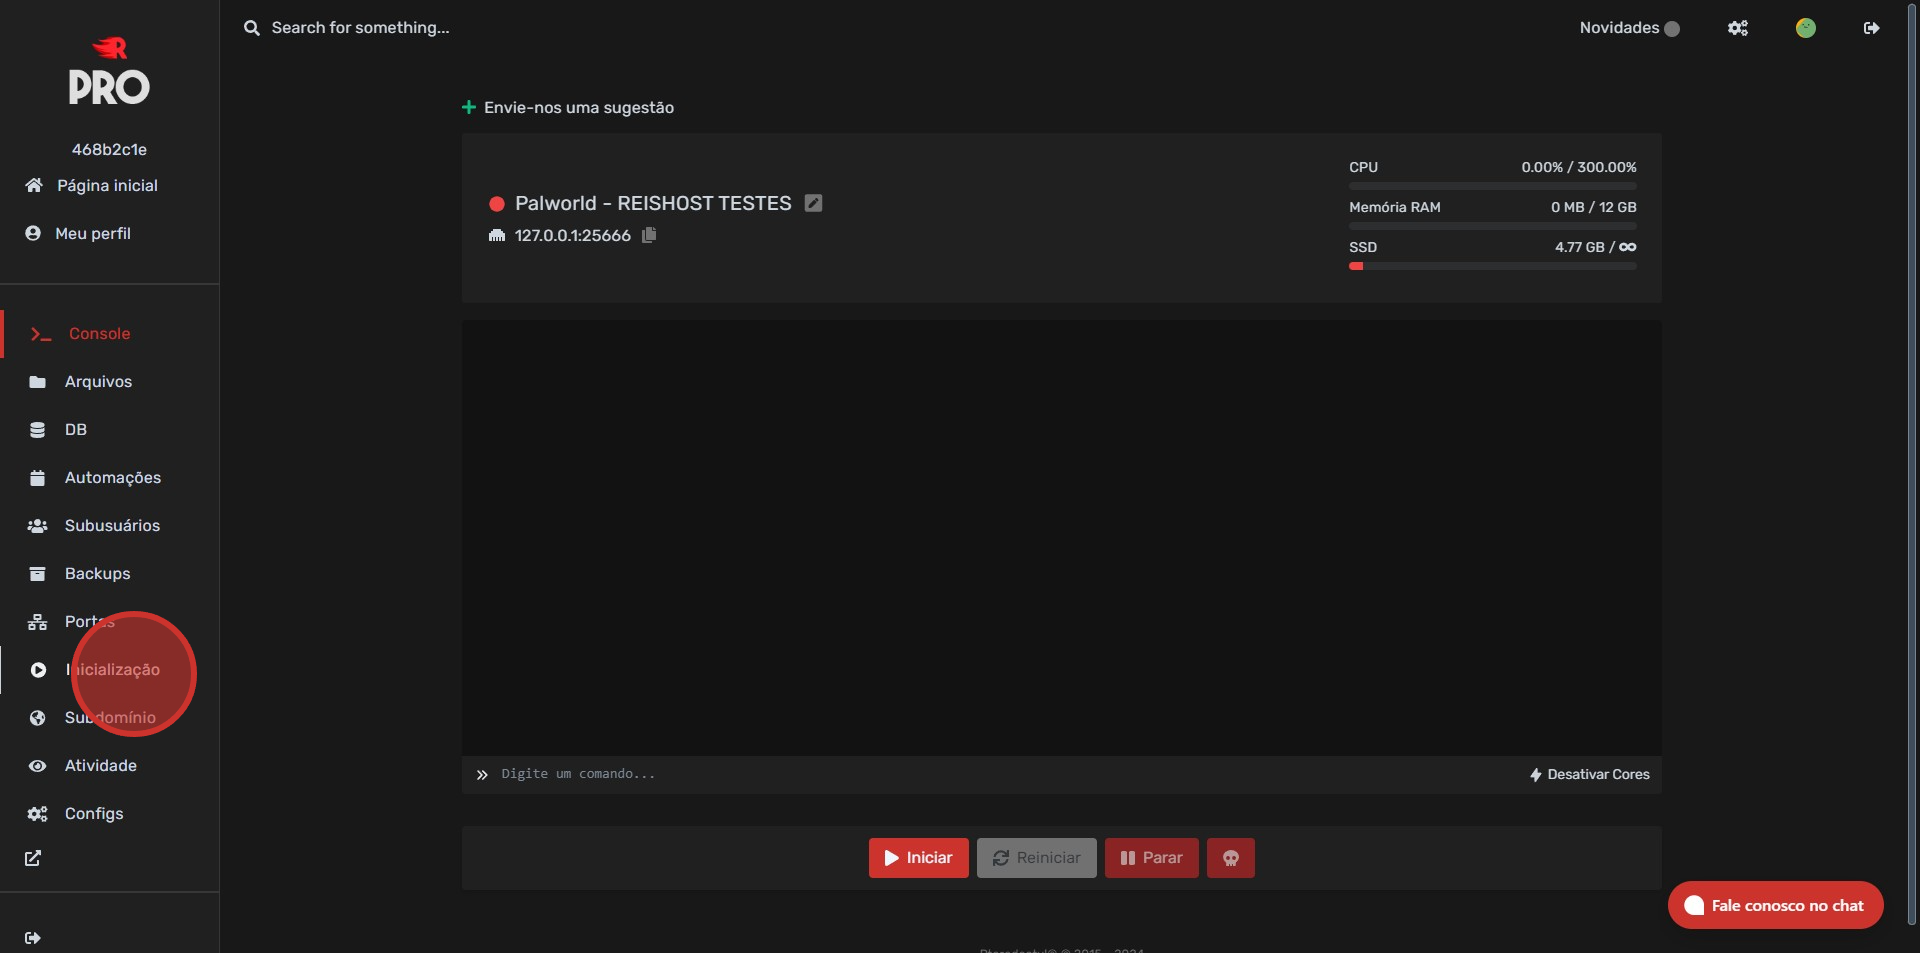This screenshot has width=1920, height=953.
Task: Click the DB database icon
Action: coord(38,430)
